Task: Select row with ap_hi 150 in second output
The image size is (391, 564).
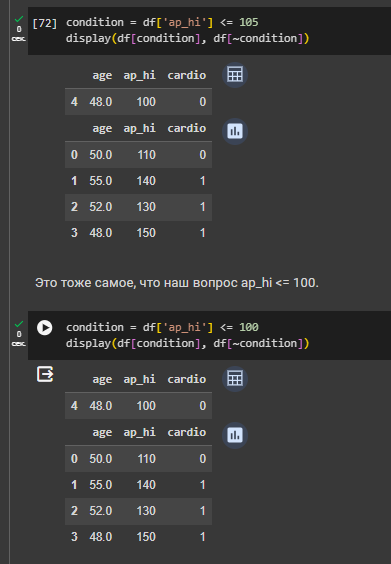Action: point(138,537)
